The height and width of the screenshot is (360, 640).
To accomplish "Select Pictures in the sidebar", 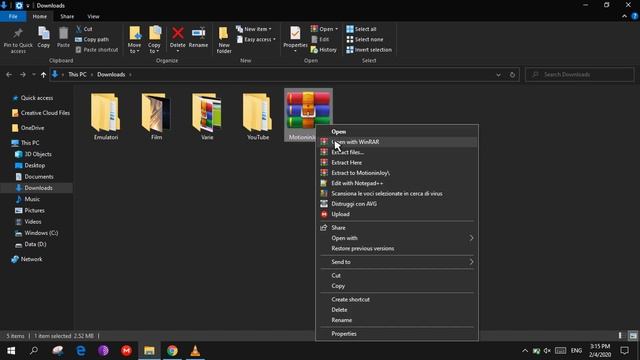I will (35, 210).
